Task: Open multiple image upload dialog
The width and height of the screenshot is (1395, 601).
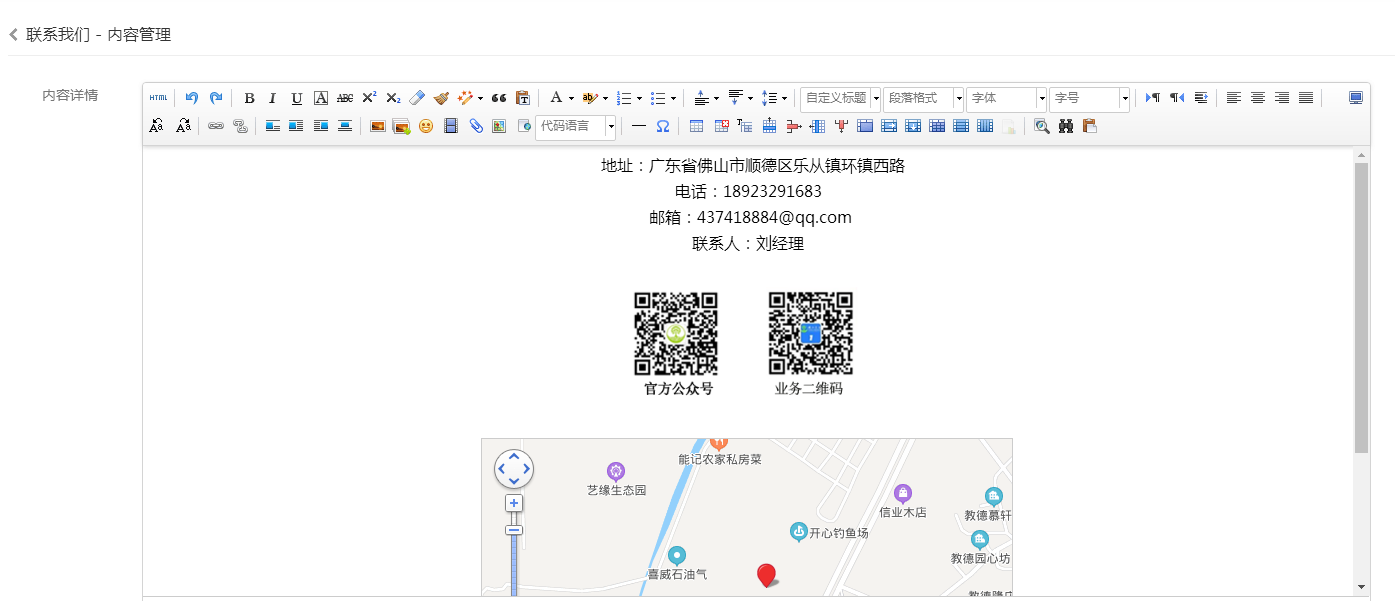Action: click(x=401, y=126)
